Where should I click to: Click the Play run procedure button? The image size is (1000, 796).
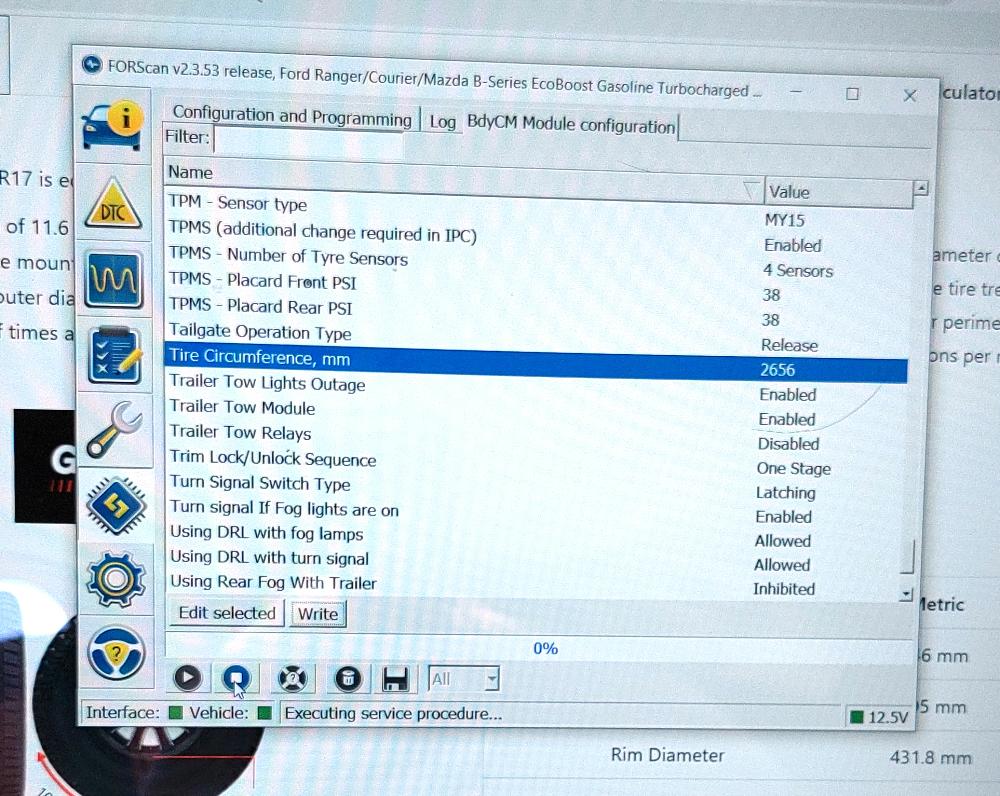(188, 677)
